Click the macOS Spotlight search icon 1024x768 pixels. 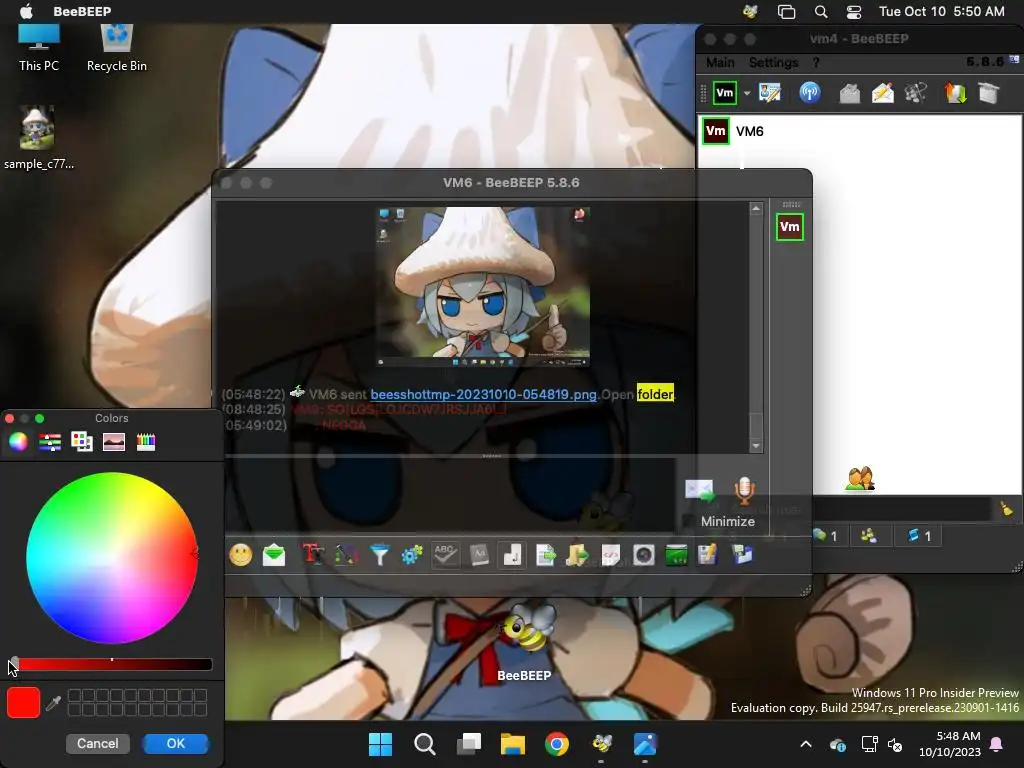pyautogui.click(x=821, y=12)
